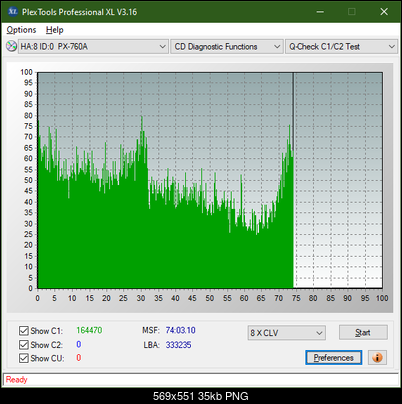The image size is (402, 404).
Task: Click the CU error count value 0
Action: [x=79, y=358]
